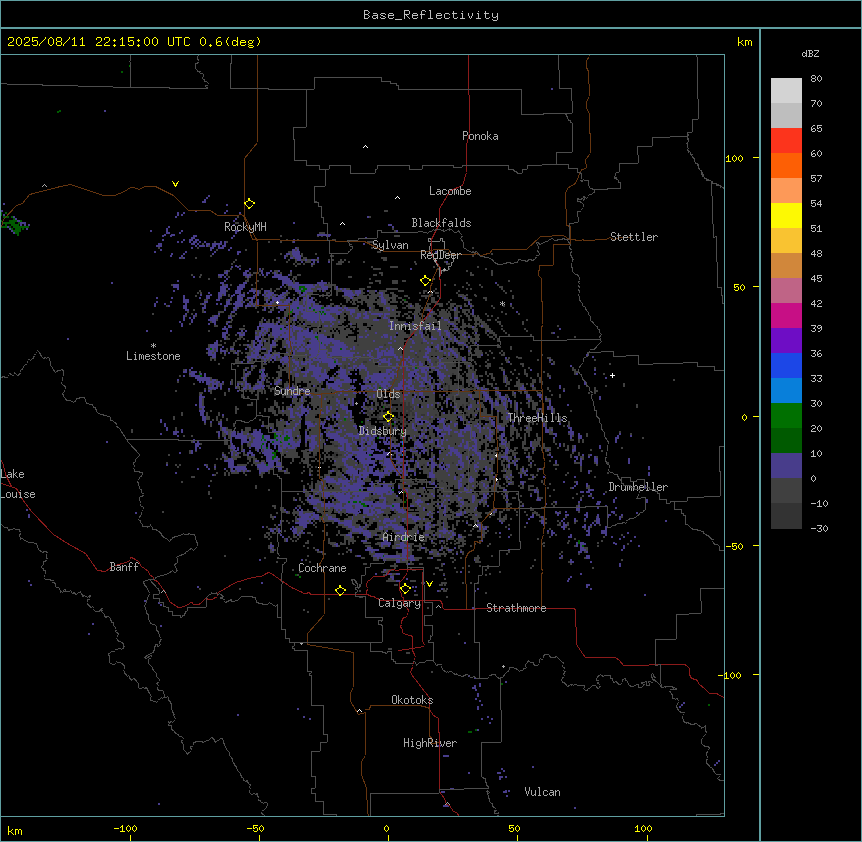862x842 pixels.
Task: Click the Calgary label
Action: pyautogui.click(x=400, y=603)
